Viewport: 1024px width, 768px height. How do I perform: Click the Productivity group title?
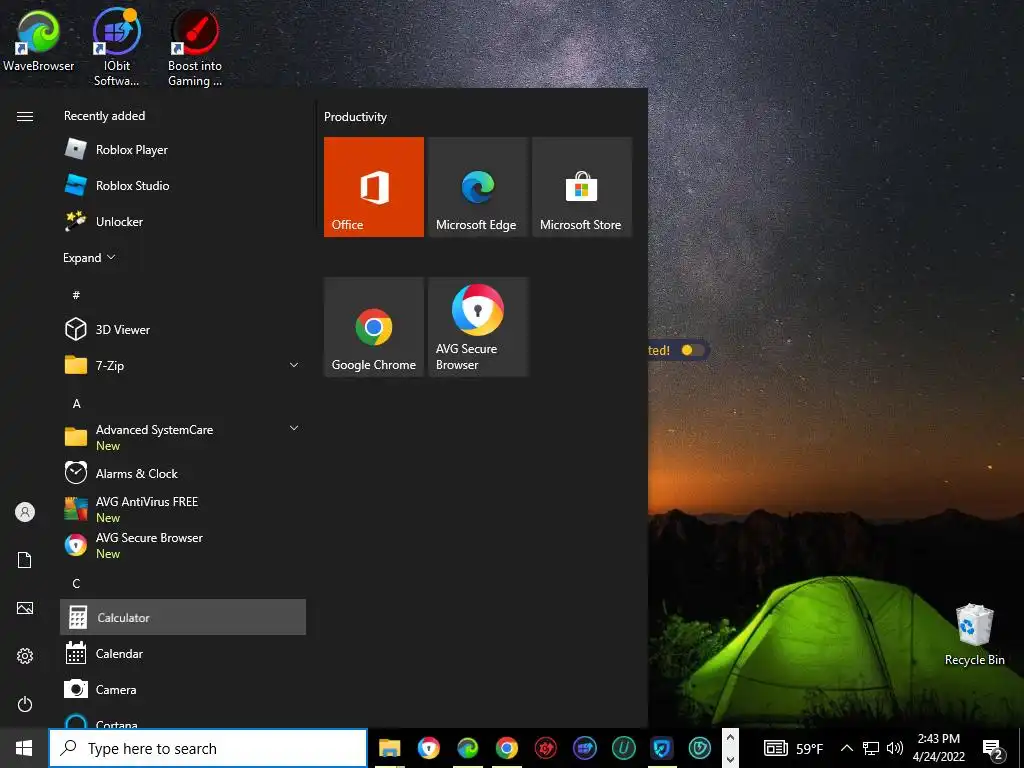pyautogui.click(x=355, y=117)
